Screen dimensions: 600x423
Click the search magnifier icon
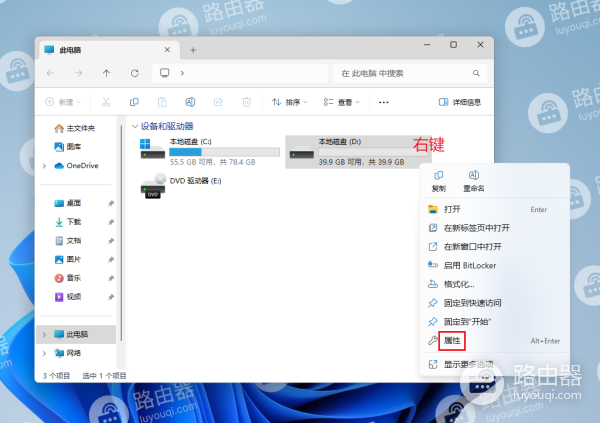(x=476, y=73)
